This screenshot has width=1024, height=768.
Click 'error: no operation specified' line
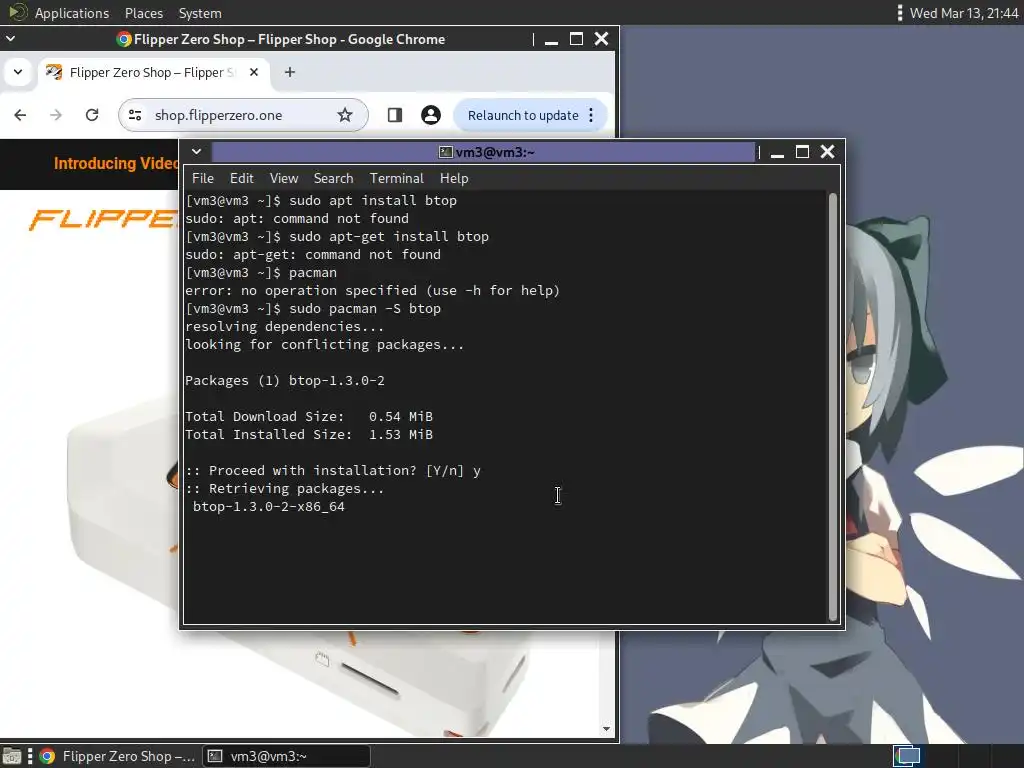coord(372,290)
